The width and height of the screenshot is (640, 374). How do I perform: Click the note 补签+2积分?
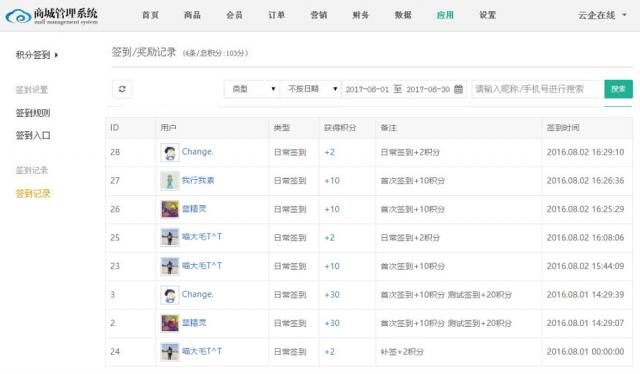[x=402, y=352]
